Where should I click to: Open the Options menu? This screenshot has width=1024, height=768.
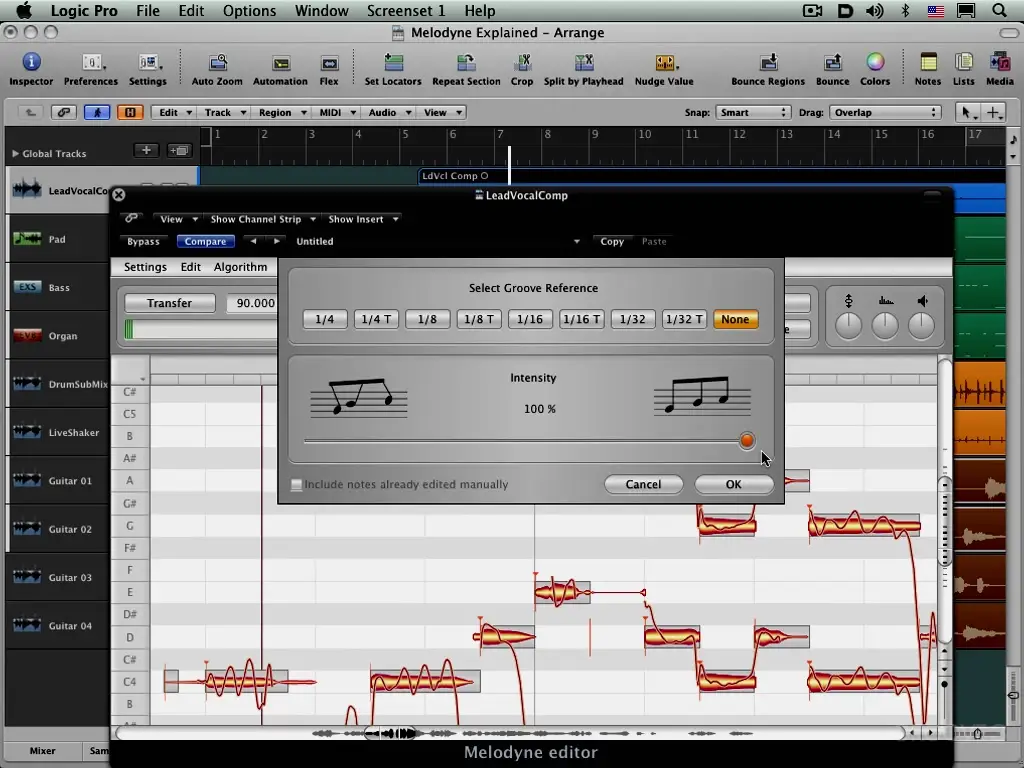pyautogui.click(x=249, y=10)
